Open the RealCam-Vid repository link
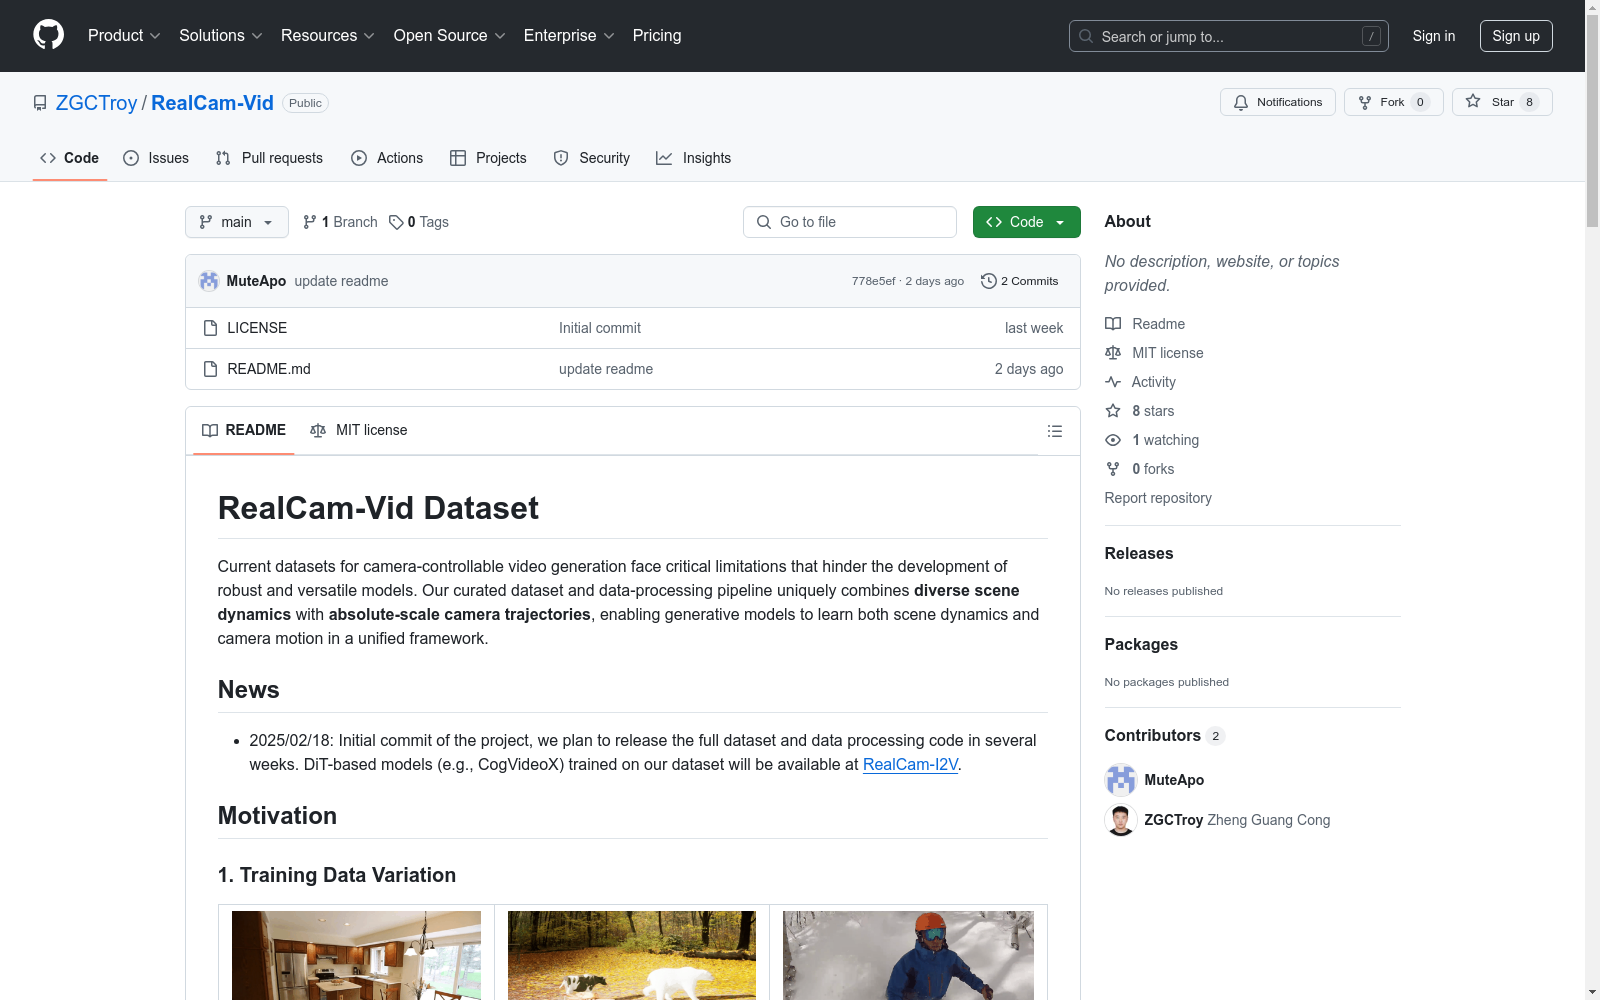Screen dimensions: 1600x1000 point(212,103)
